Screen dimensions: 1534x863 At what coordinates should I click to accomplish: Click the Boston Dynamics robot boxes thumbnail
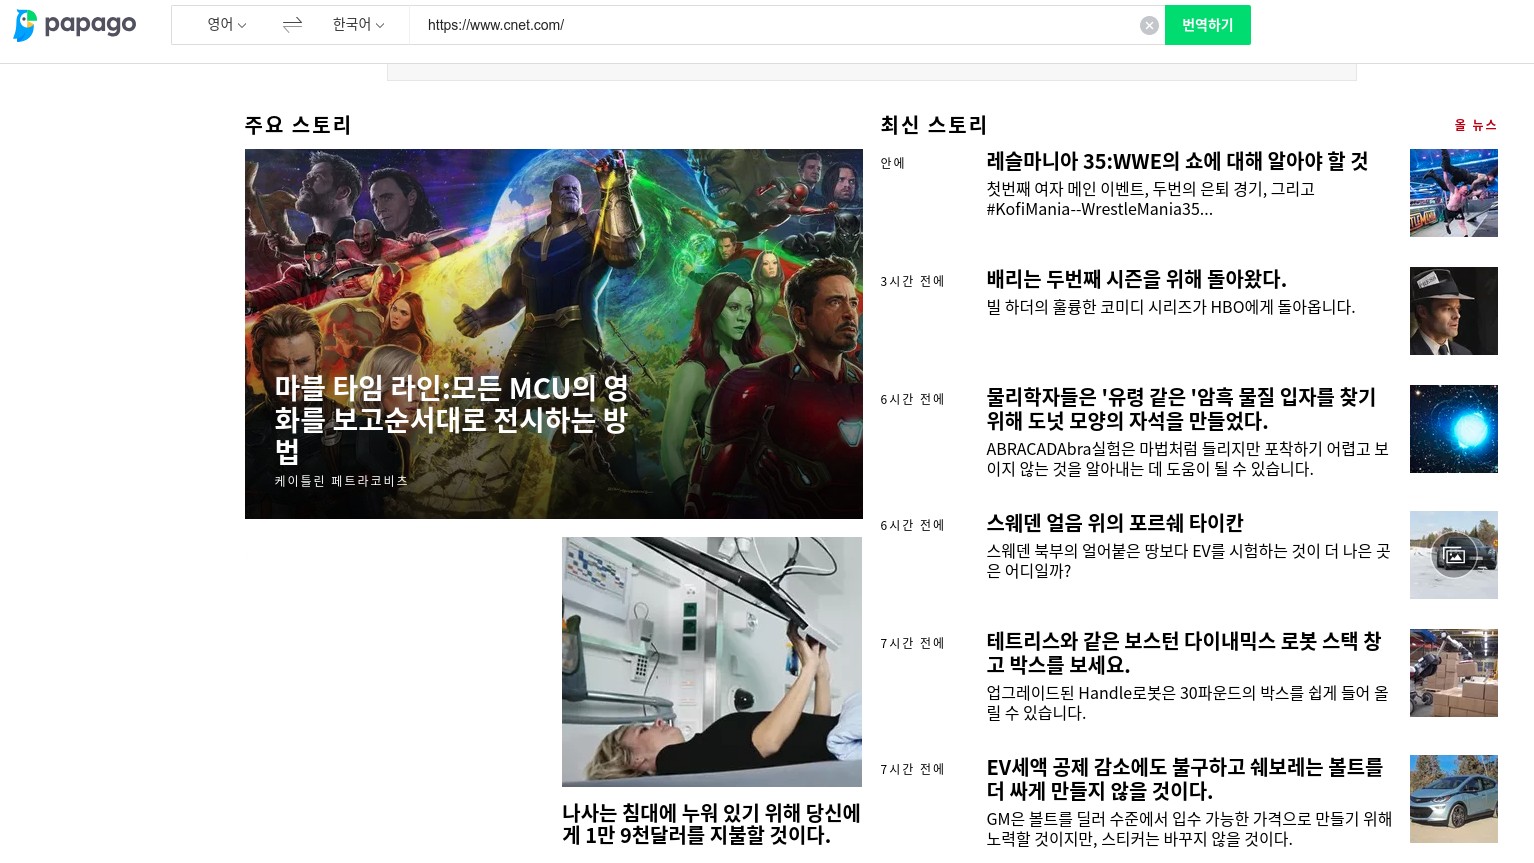(1454, 673)
